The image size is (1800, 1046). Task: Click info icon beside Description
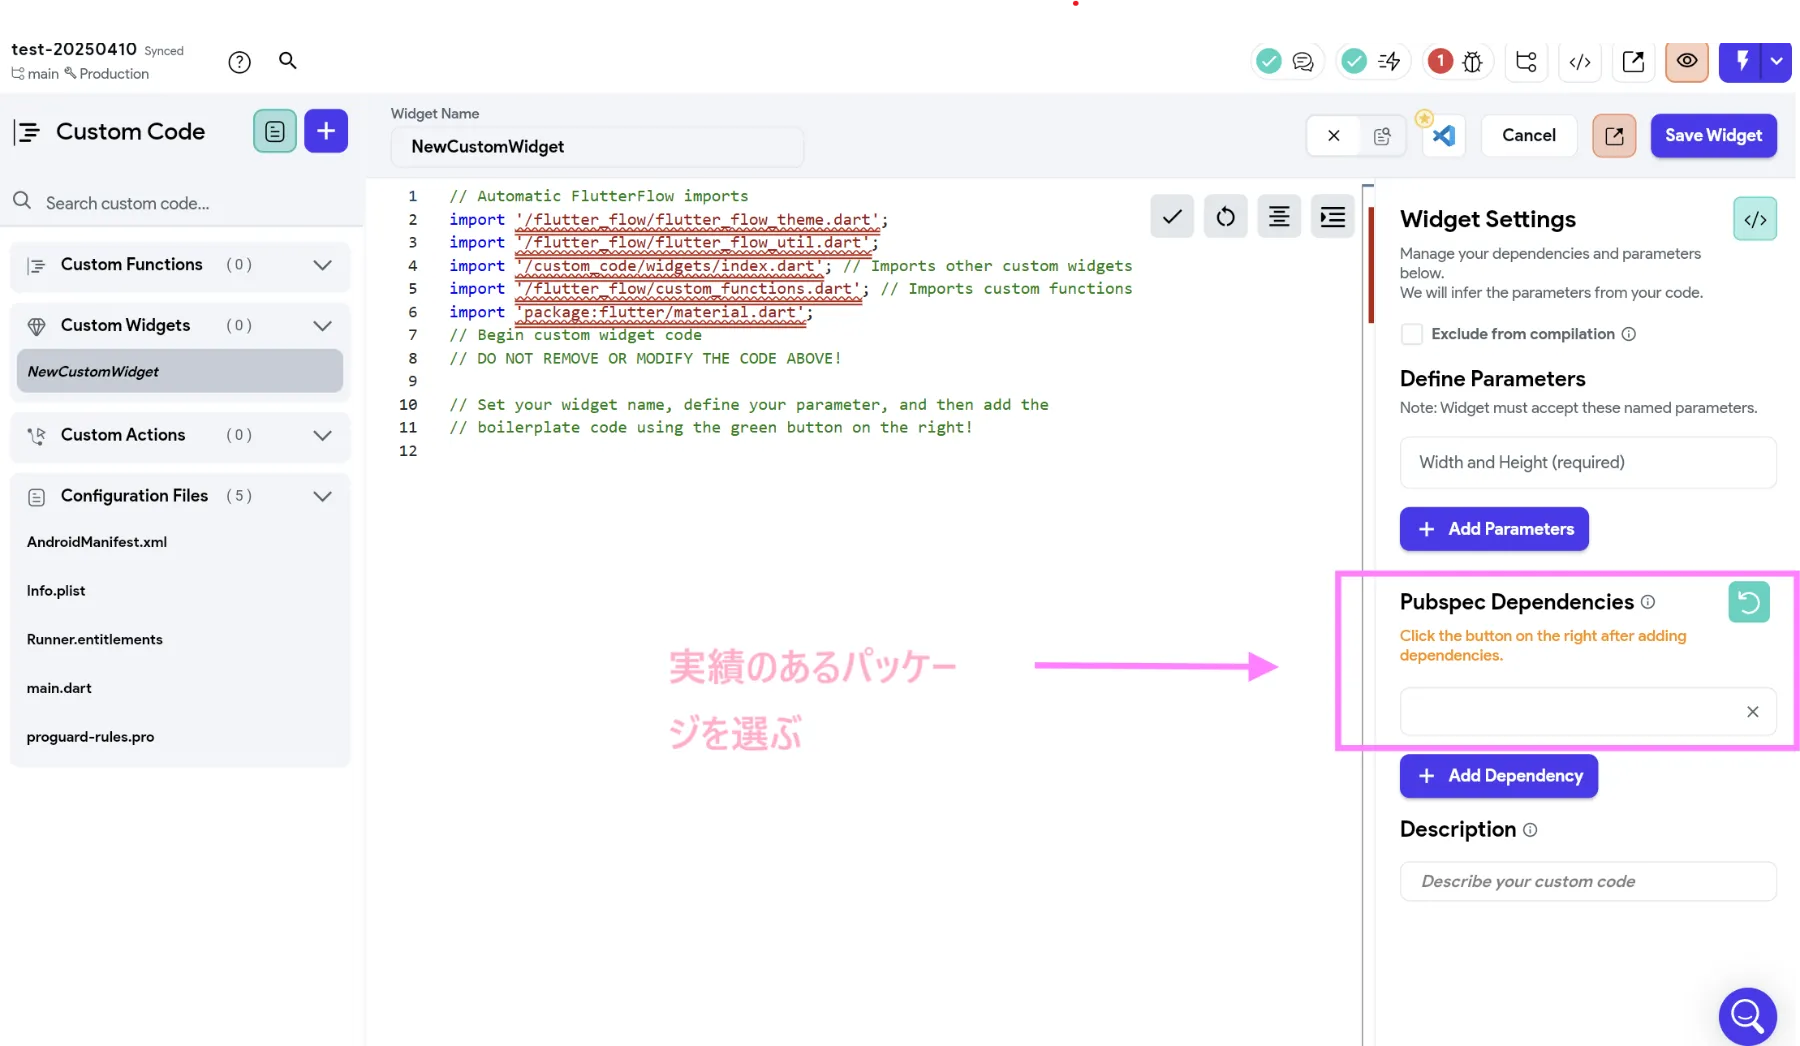point(1530,830)
